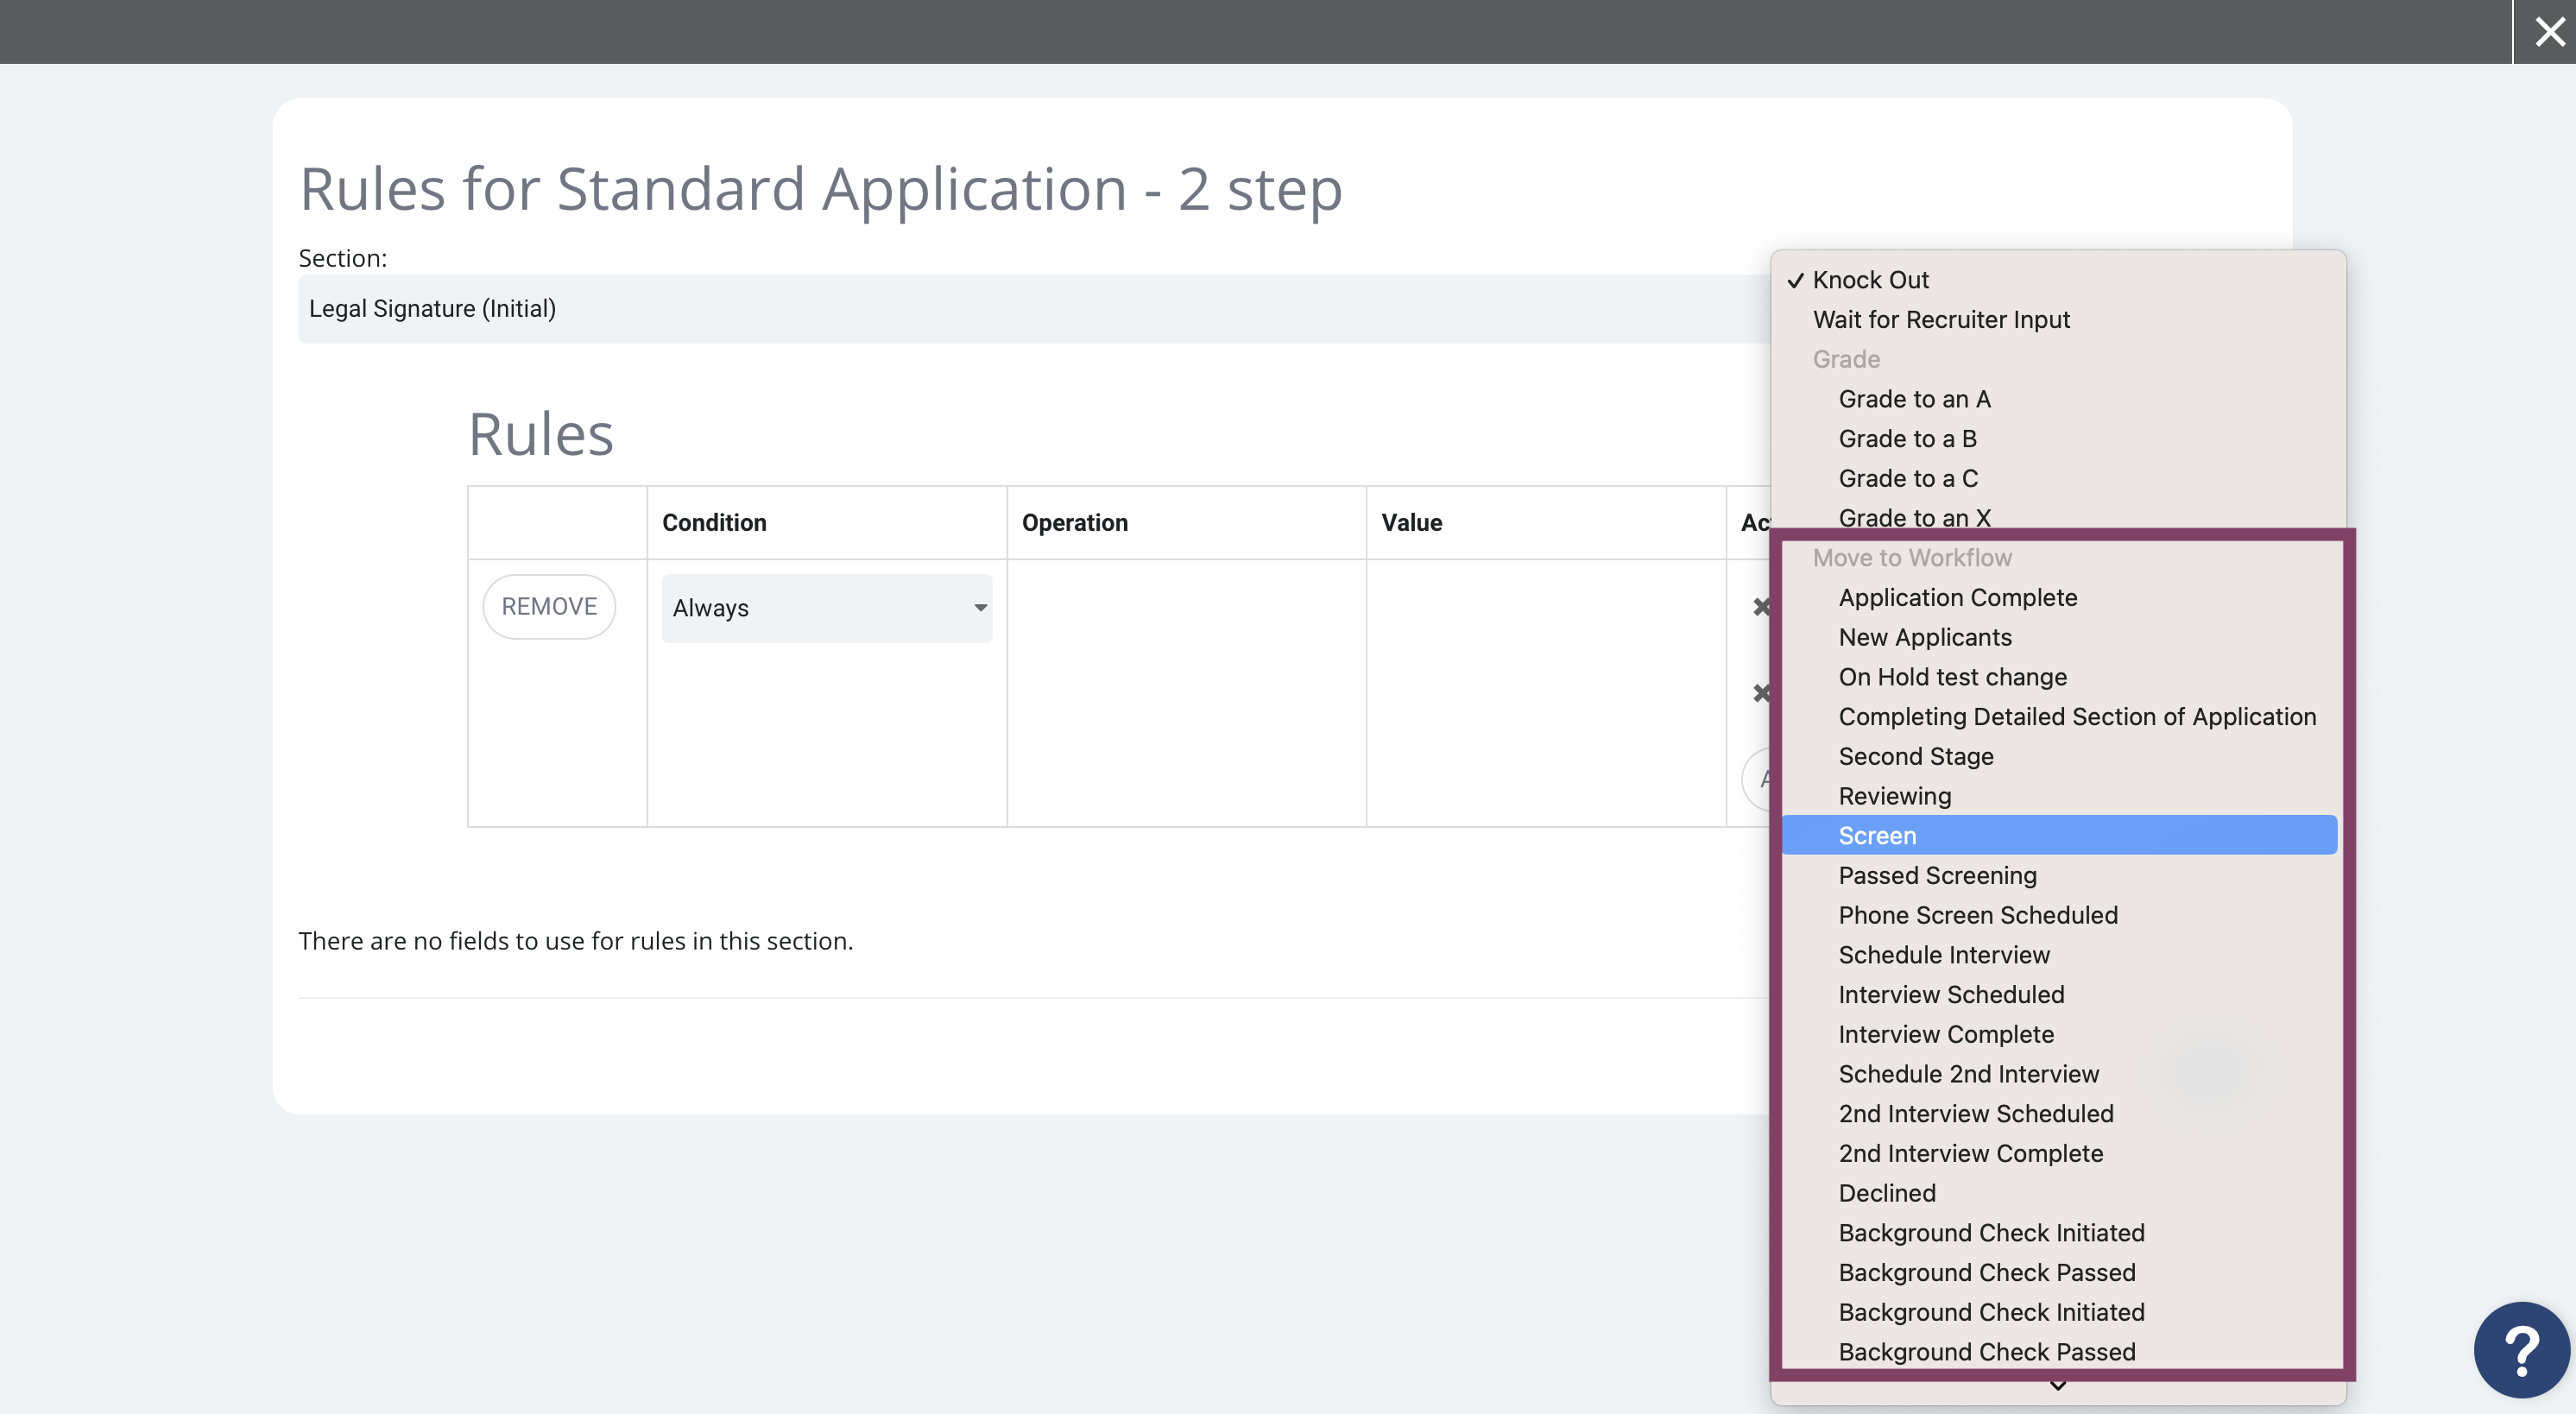Click the Rules heading
Screen dimensions: 2576x1414
(x=541, y=434)
